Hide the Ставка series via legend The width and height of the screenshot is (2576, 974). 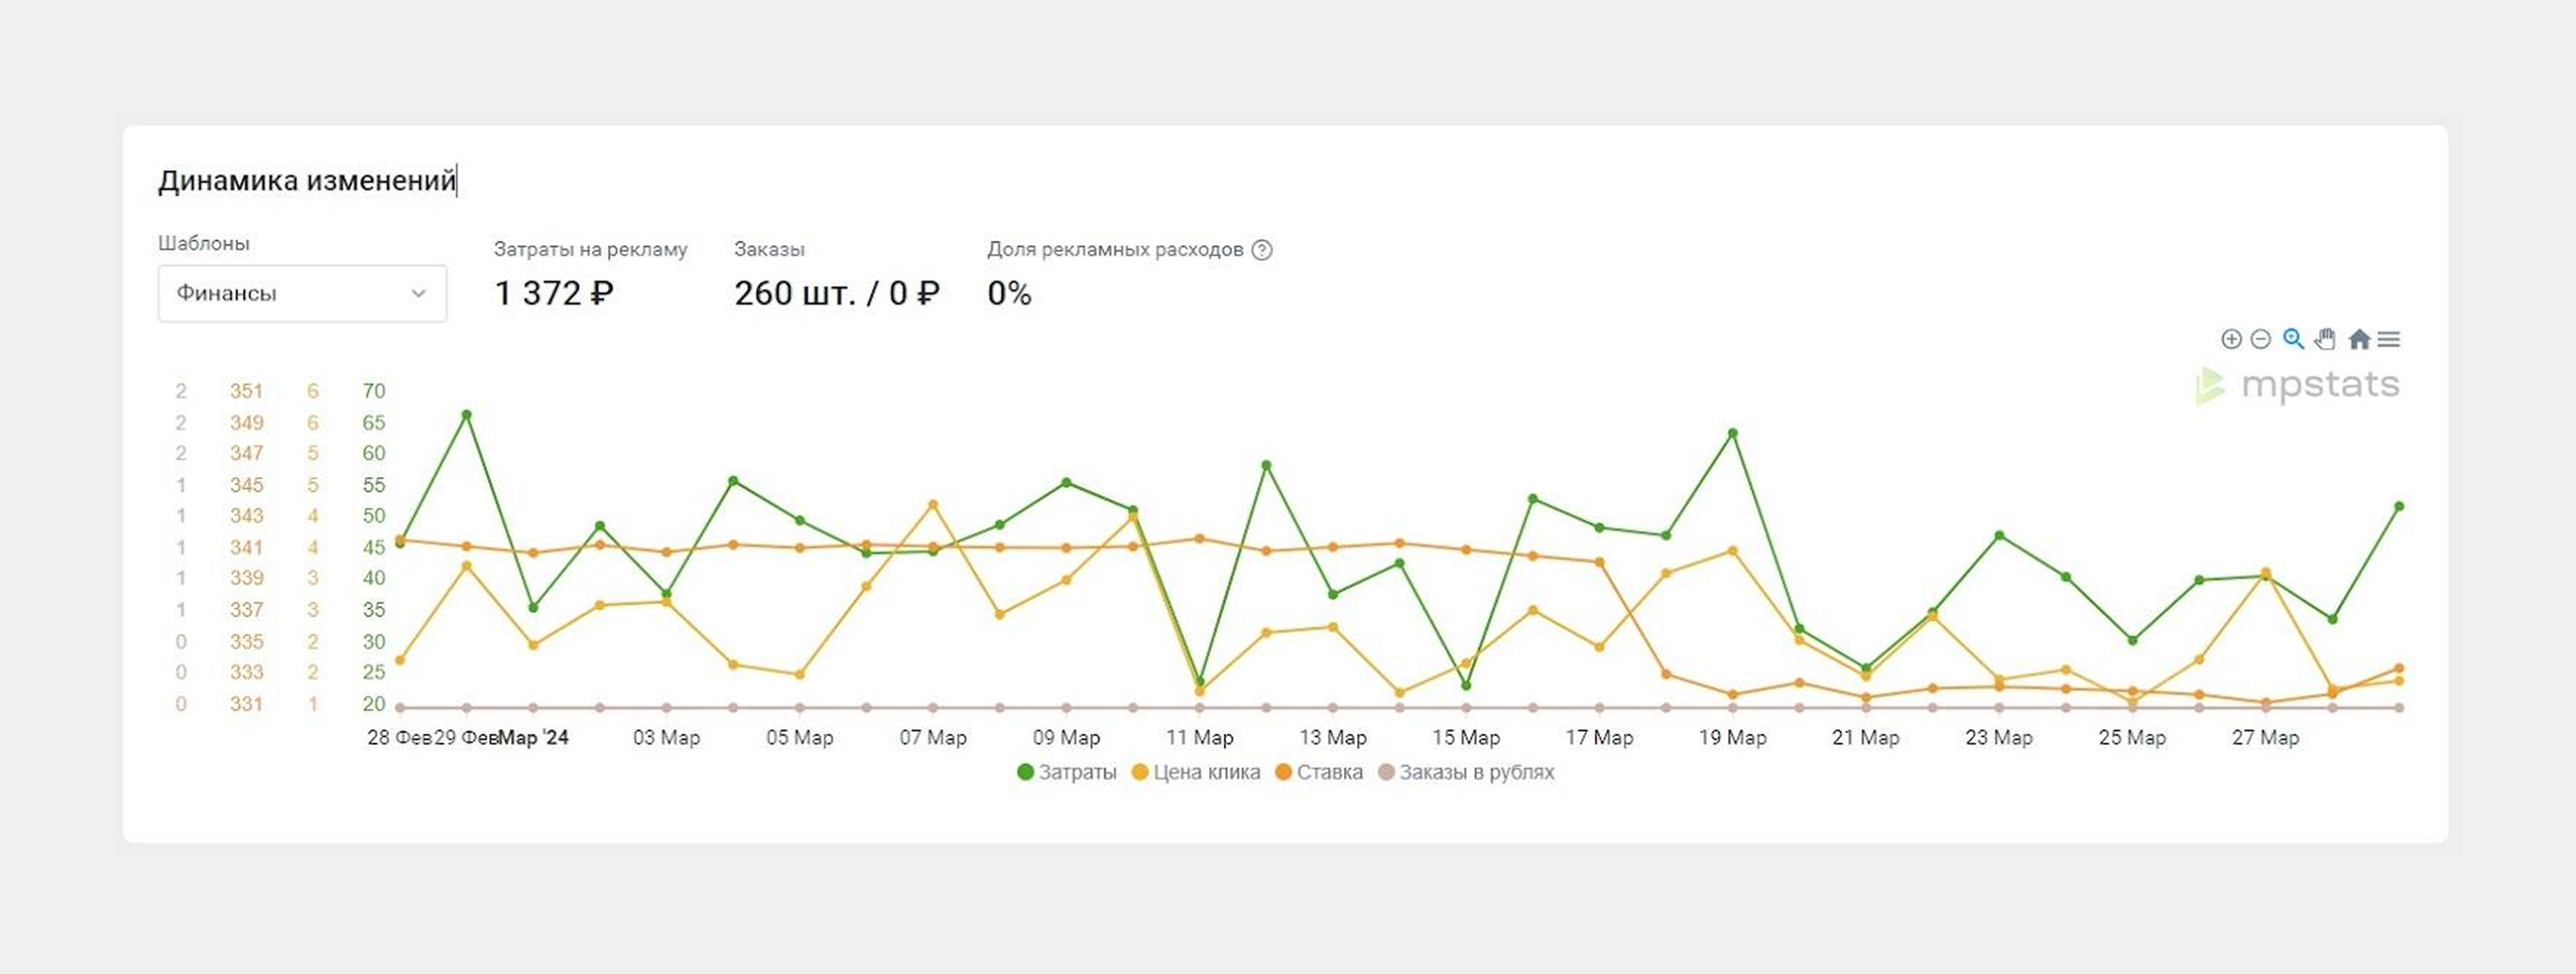(1319, 772)
